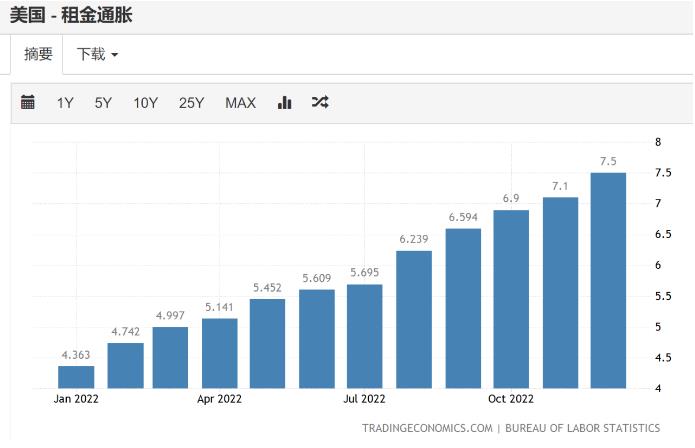Select the 5Y time range

click(103, 103)
